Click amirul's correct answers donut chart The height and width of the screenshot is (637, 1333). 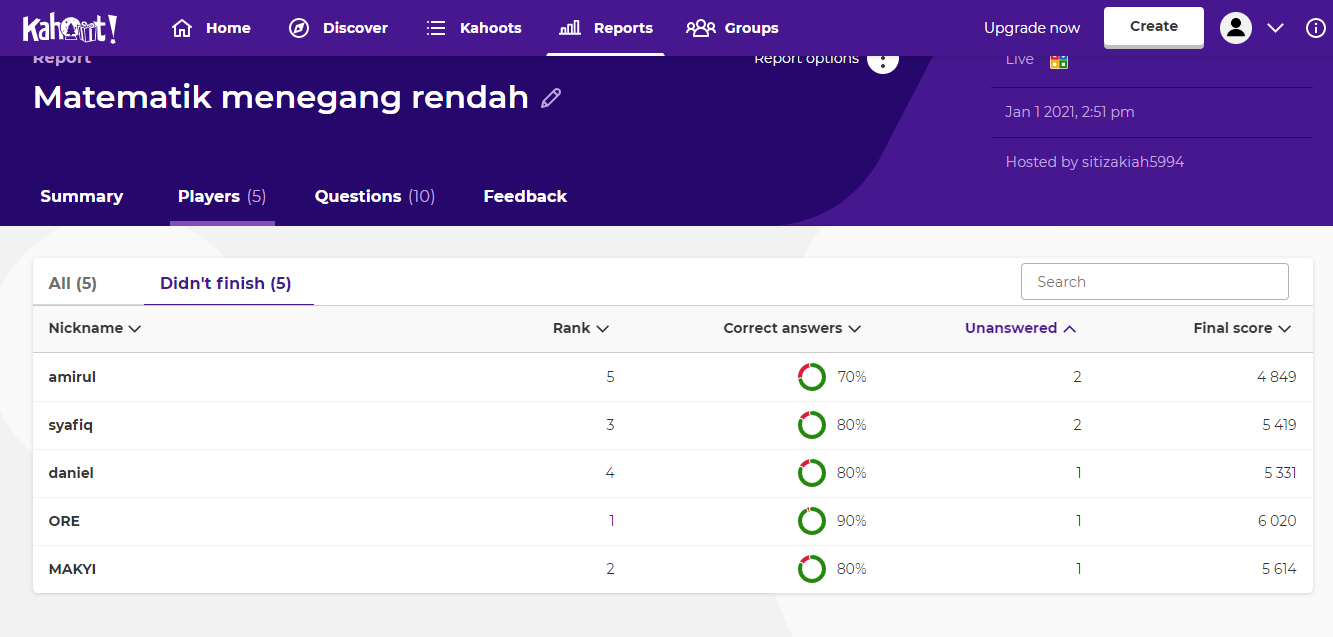[812, 377]
